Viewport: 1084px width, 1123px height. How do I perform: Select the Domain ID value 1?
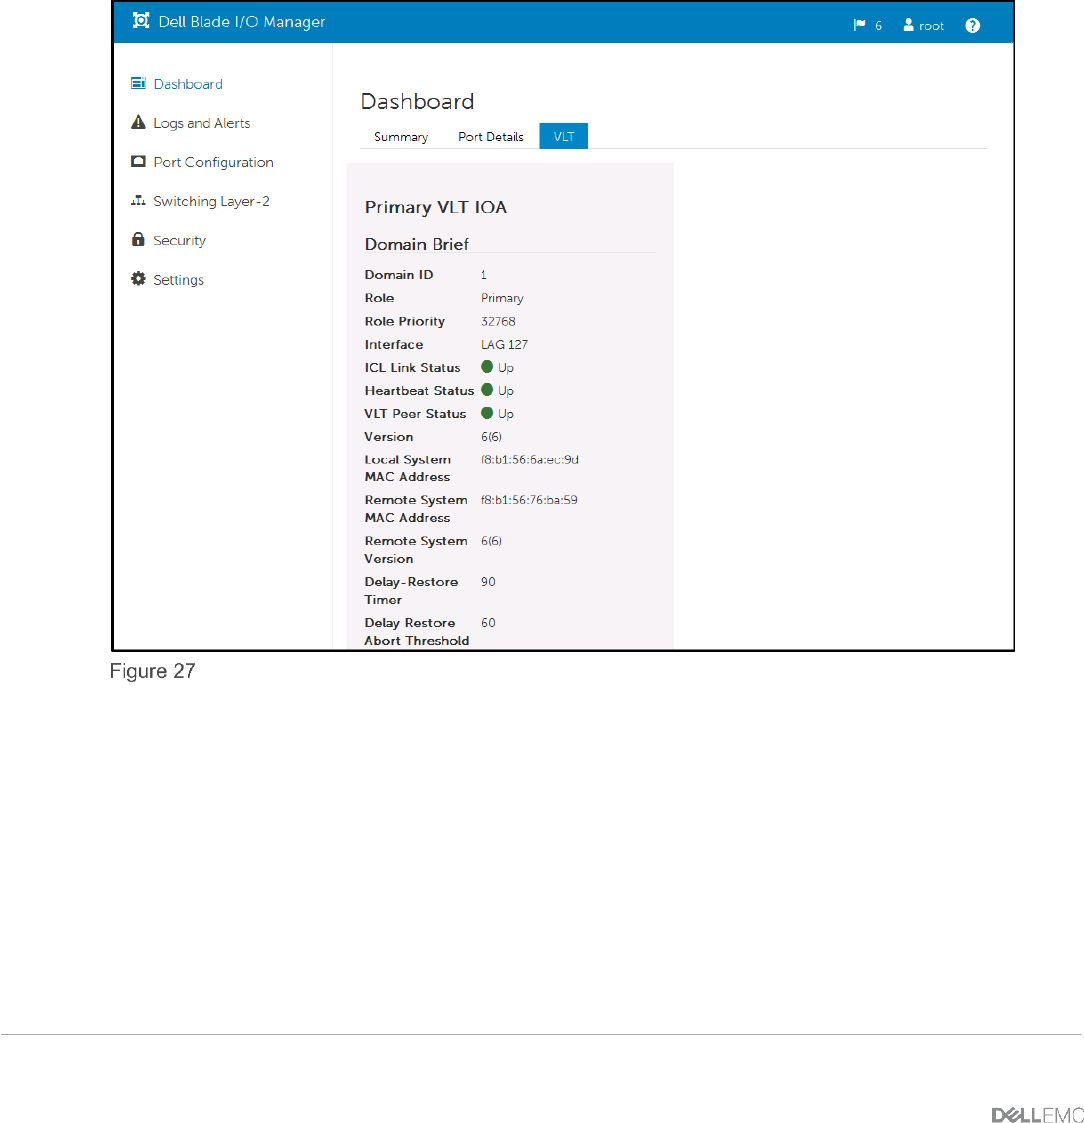[x=483, y=275]
